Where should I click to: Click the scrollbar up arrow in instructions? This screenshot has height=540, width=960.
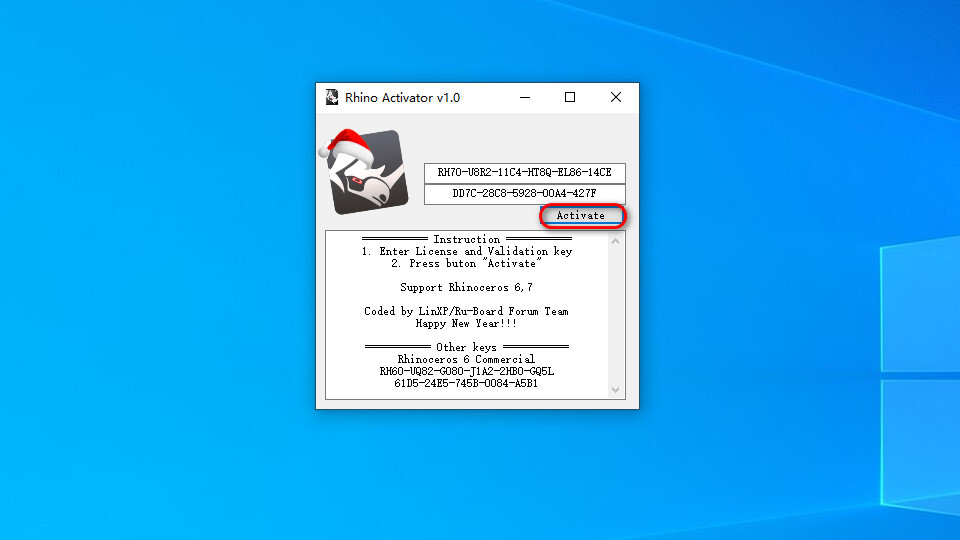(x=616, y=241)
